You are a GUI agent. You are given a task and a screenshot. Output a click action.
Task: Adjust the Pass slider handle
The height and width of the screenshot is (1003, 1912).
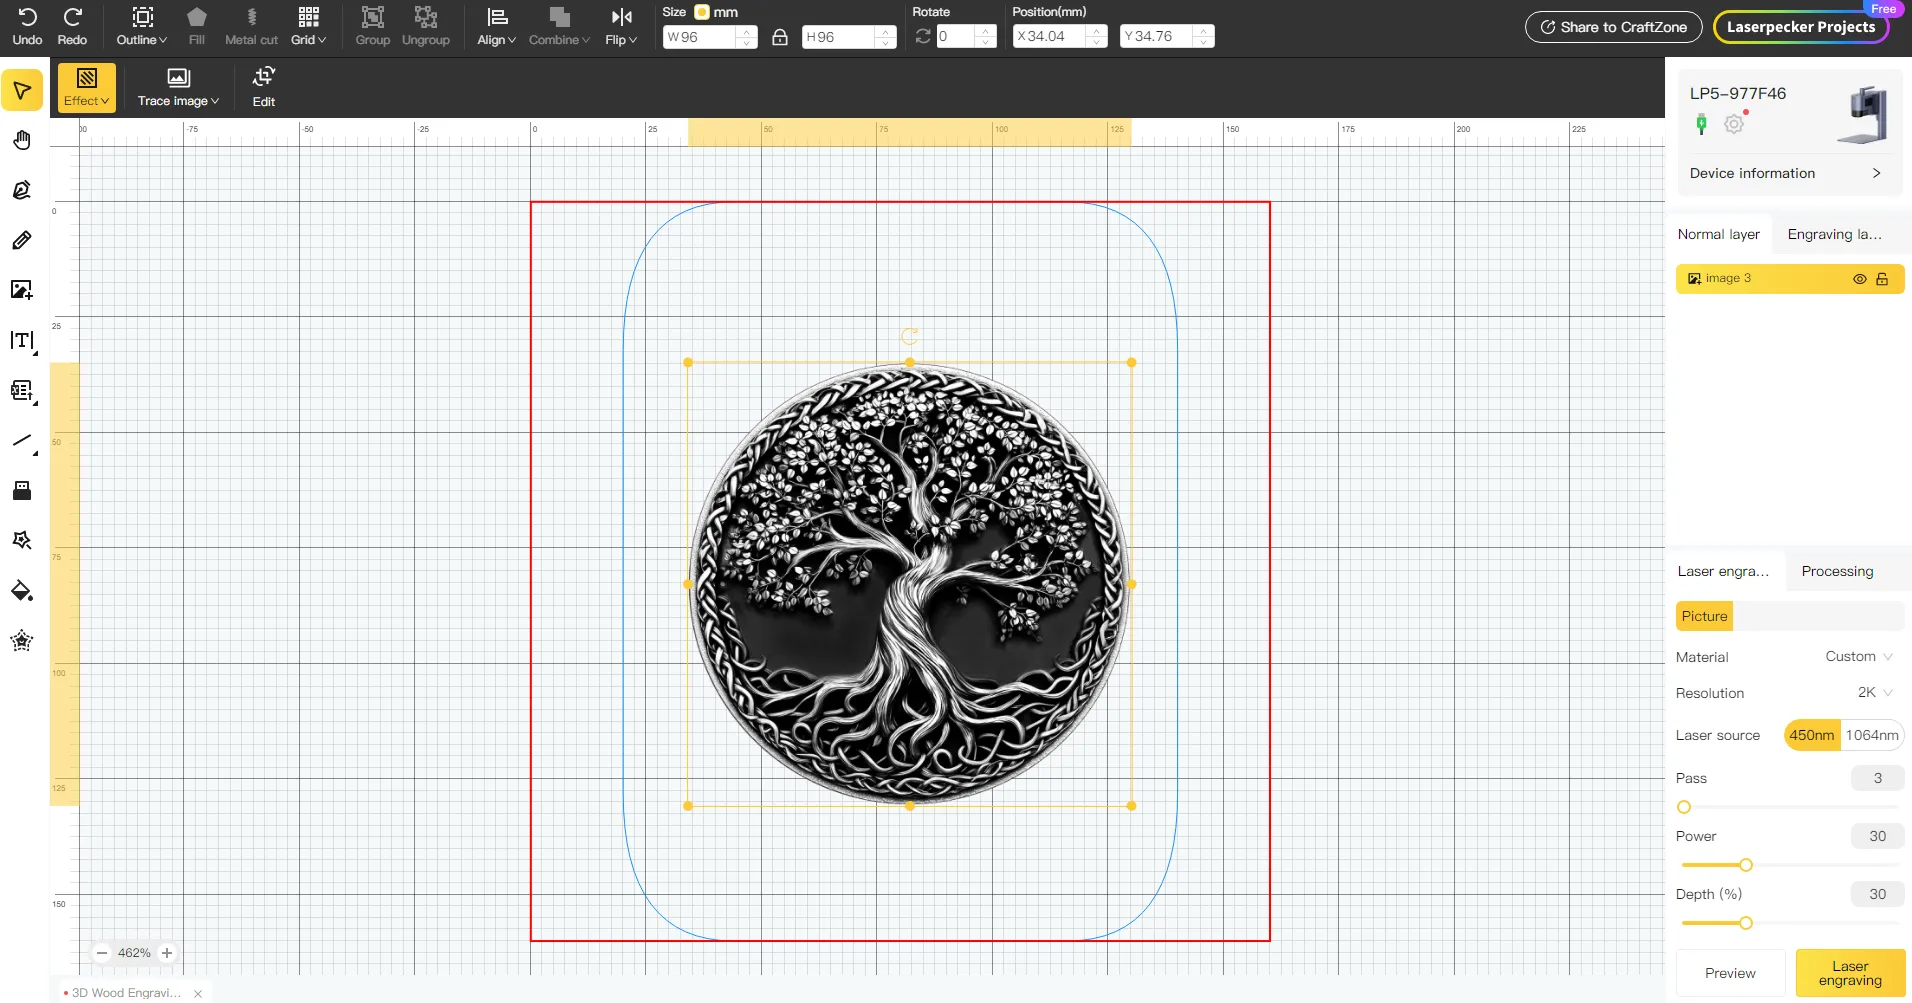point(1684,807)
